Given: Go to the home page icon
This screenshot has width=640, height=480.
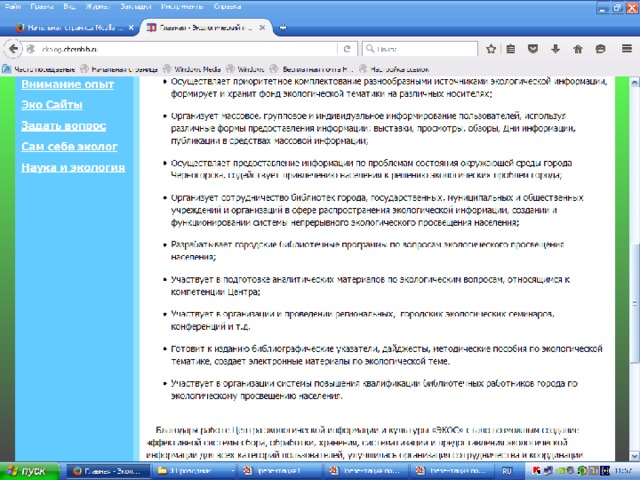Looking at the screenshot, I should tap(578, 49).
